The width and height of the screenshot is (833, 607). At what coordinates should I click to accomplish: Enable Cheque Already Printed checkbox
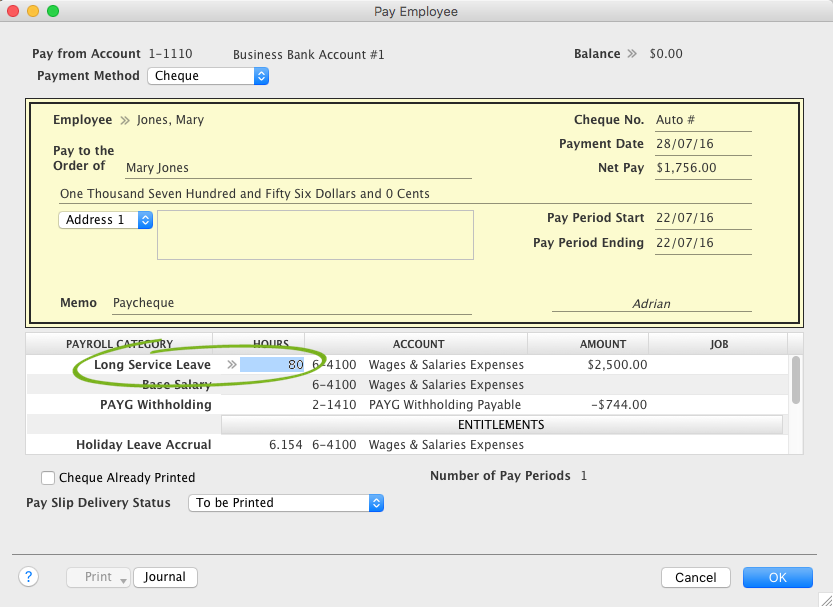(48, 478)
